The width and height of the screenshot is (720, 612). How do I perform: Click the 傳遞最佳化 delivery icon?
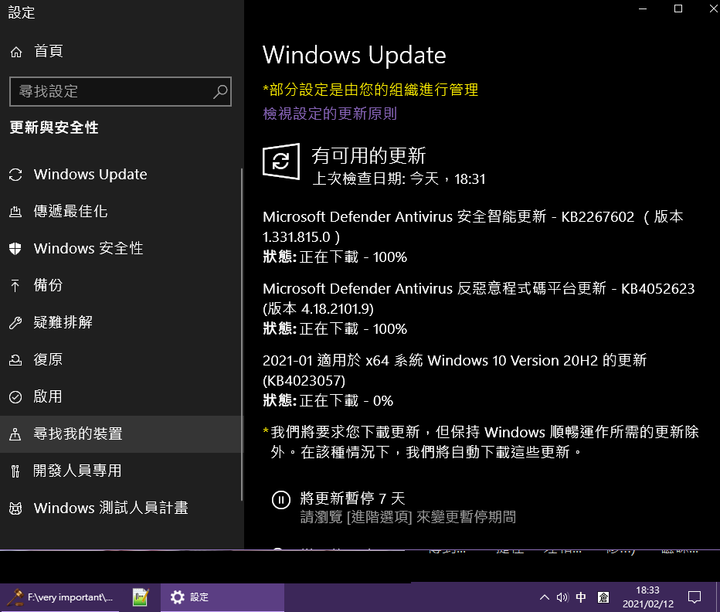pos(16,212)
